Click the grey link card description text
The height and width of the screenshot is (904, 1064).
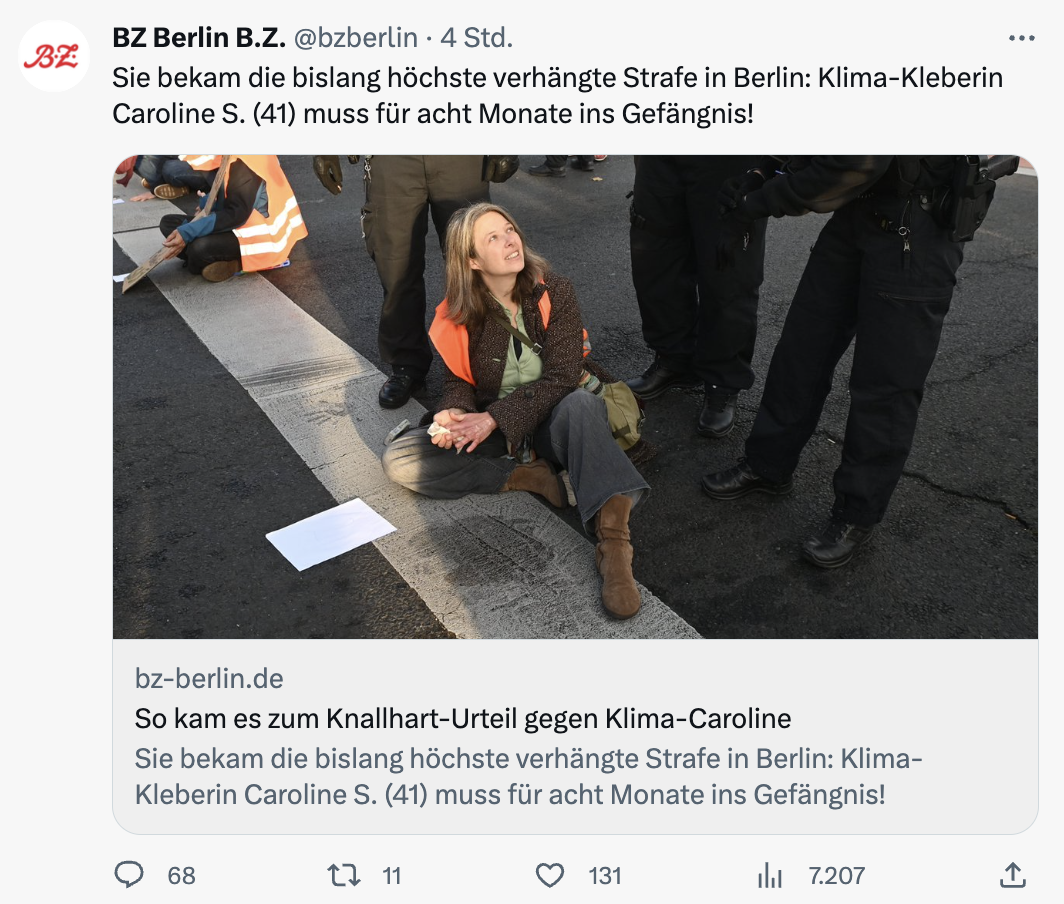528,776
